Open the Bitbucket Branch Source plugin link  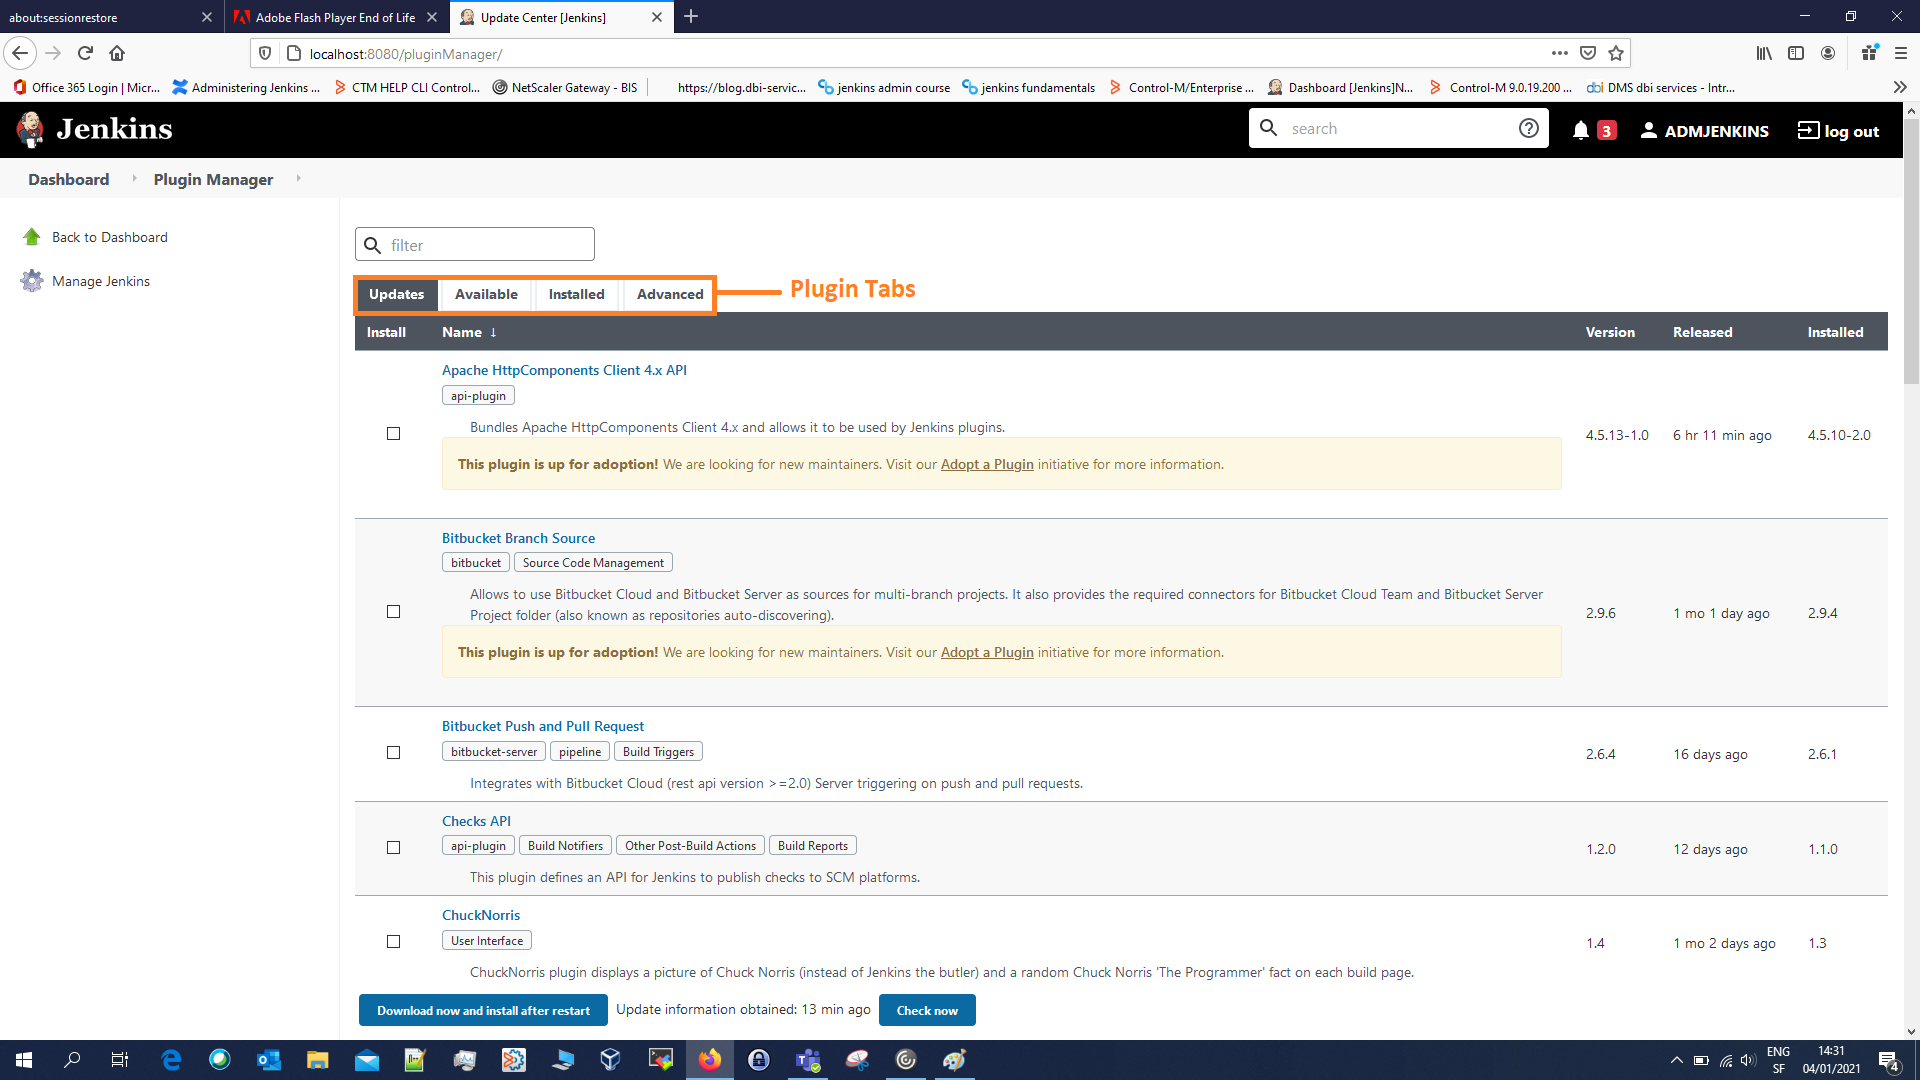click(x=518, y=538)
